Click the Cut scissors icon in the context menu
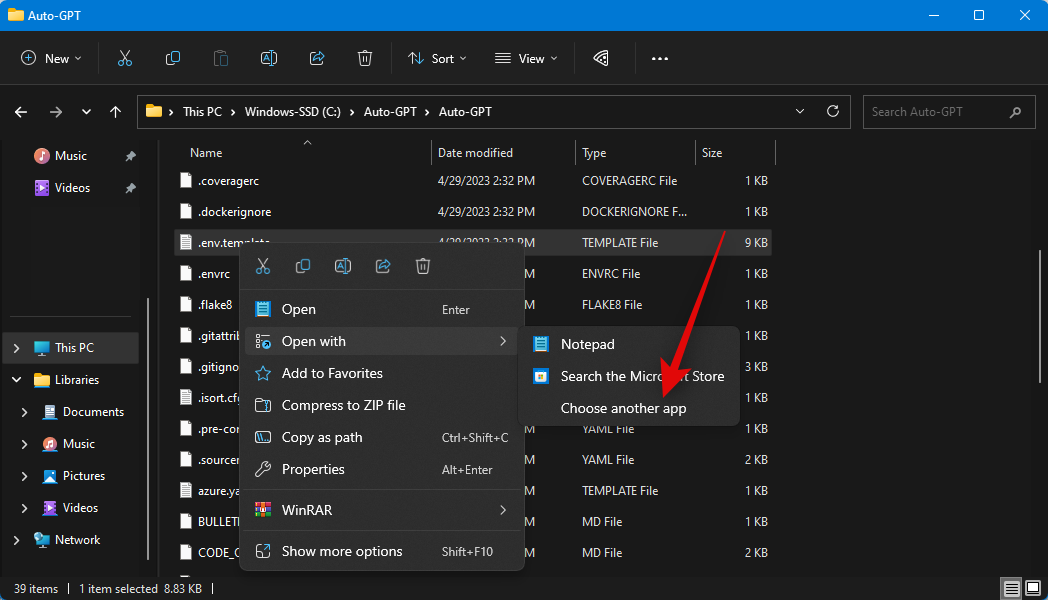Image resolution: width=1048 pixels, height=600 pixels. coord(263,266)
